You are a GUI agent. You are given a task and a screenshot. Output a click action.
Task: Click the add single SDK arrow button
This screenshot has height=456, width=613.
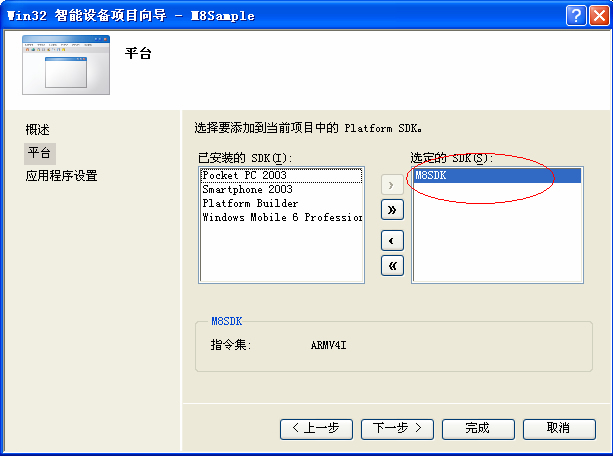tap(392, 185)
